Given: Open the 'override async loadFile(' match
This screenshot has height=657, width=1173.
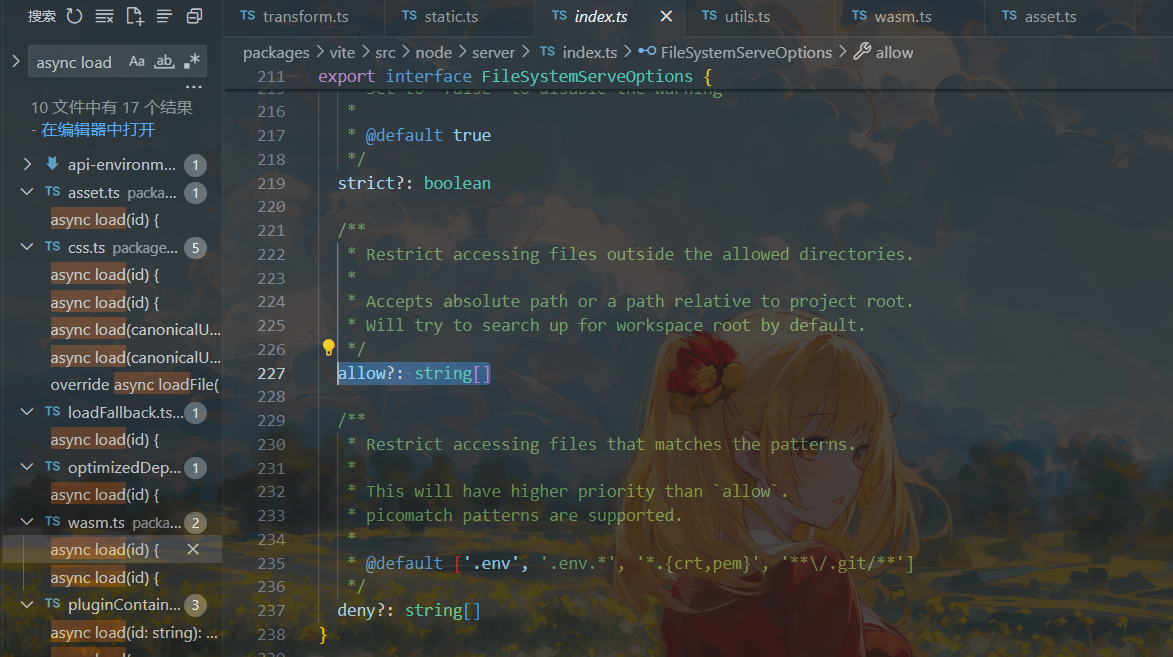Looking at the screenshot, I should click(135, 385).
